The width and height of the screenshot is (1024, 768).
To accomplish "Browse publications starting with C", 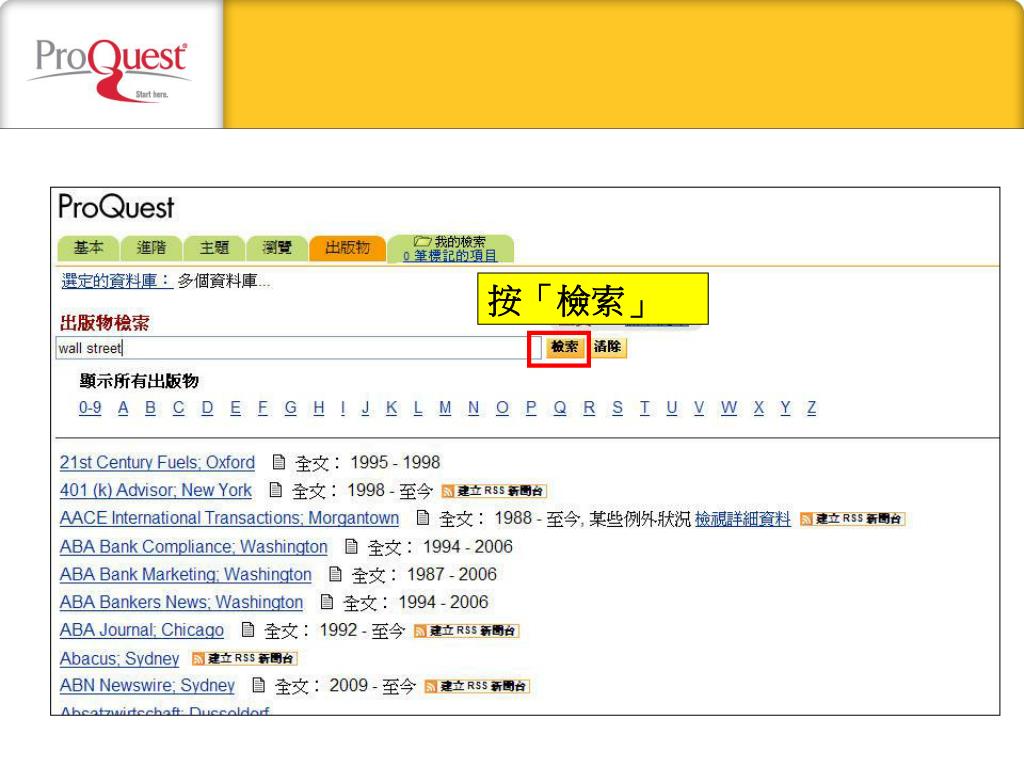I will [x=178, y=408].
